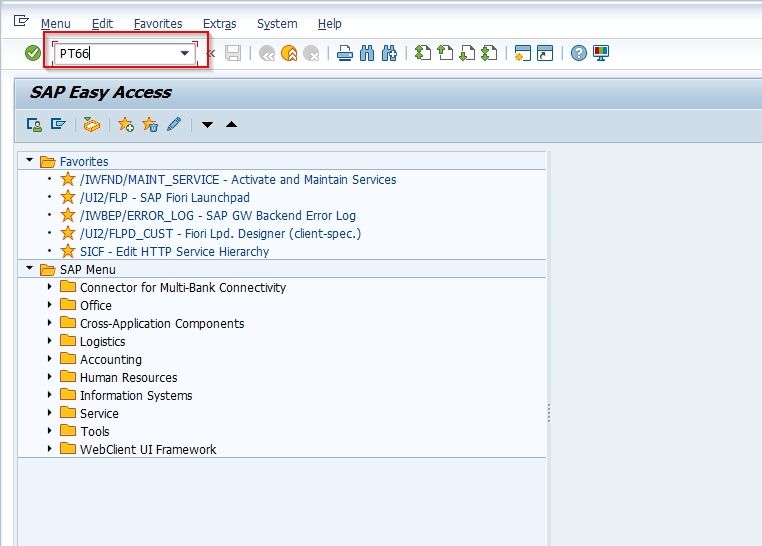Go to Last Page icon
762x546 pixels.
(489, 53)
